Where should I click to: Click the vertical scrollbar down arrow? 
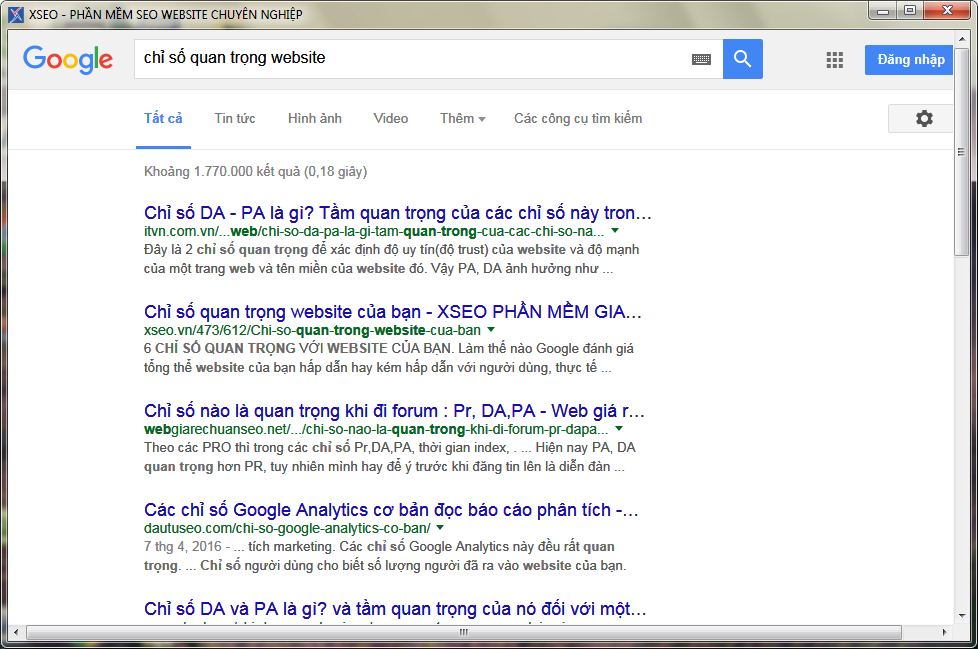961,615
